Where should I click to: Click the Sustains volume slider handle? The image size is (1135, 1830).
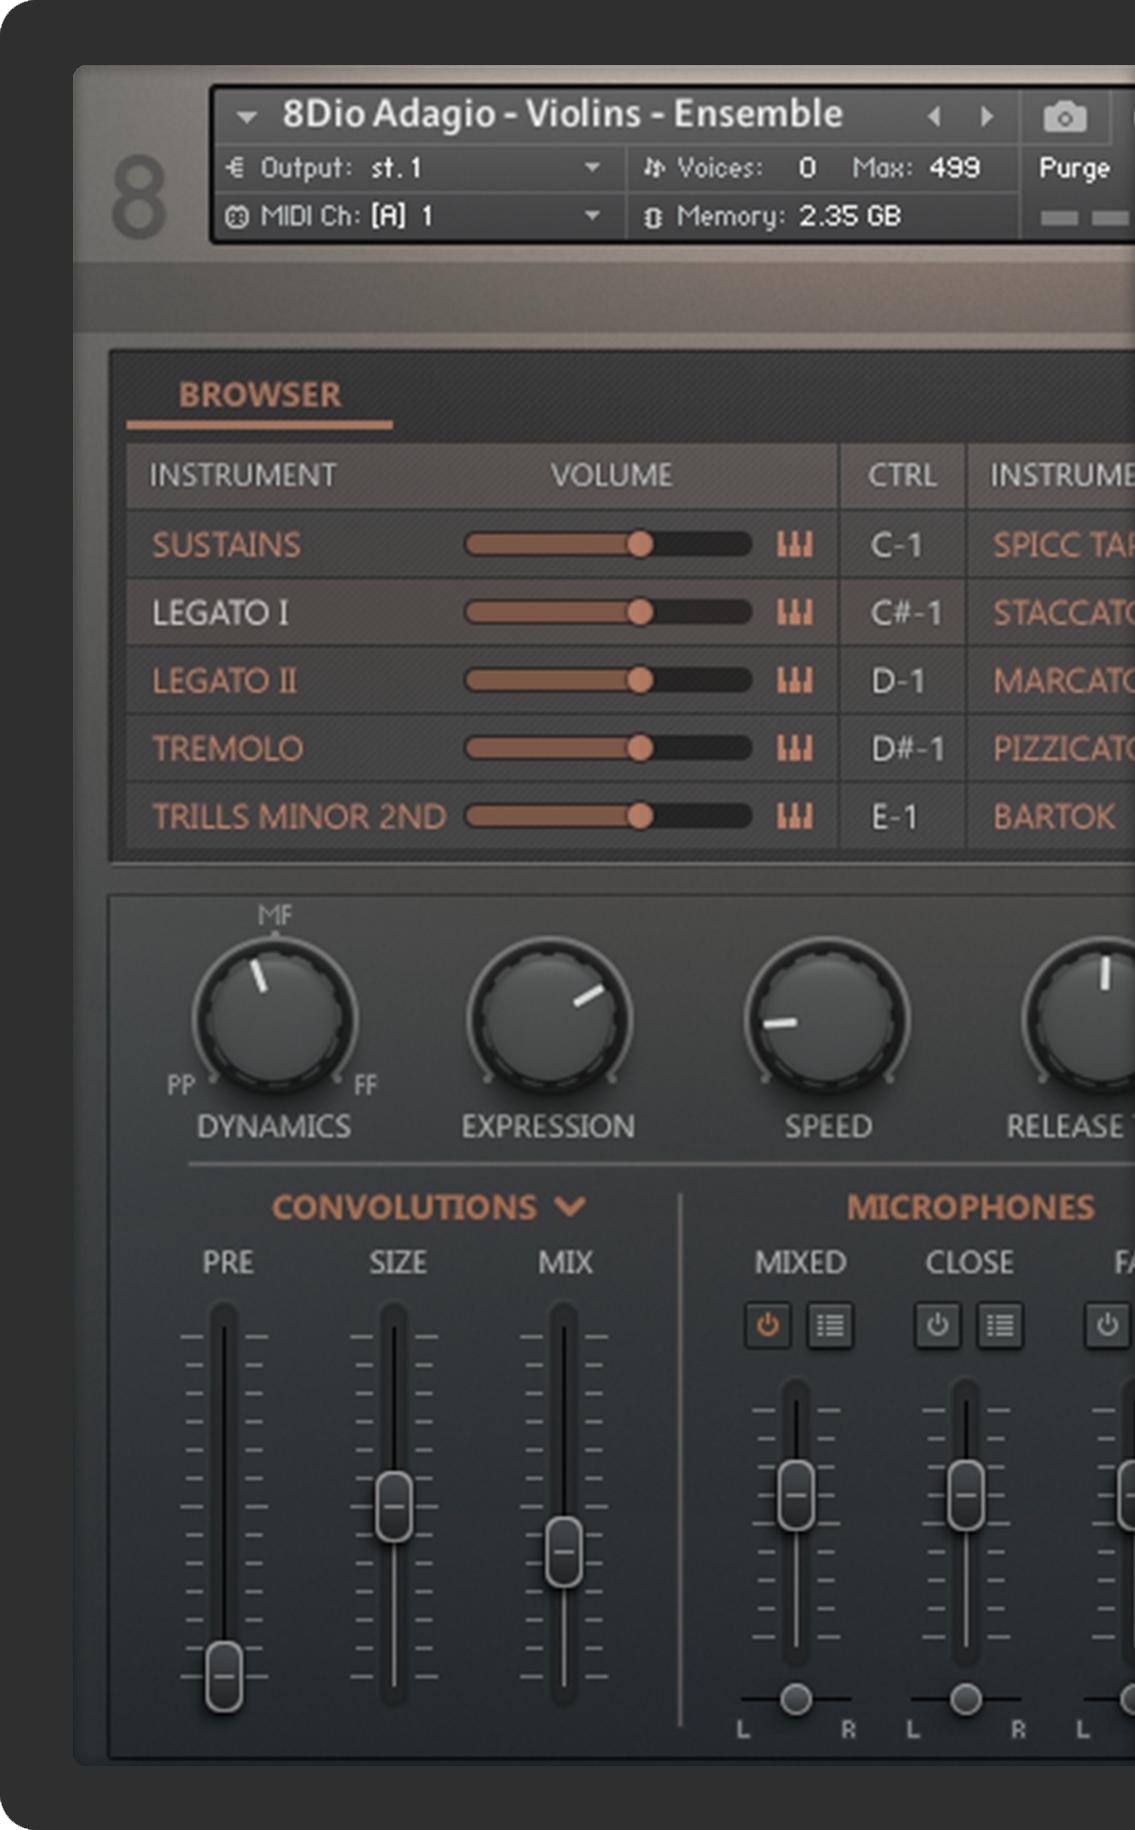(640, 545)
